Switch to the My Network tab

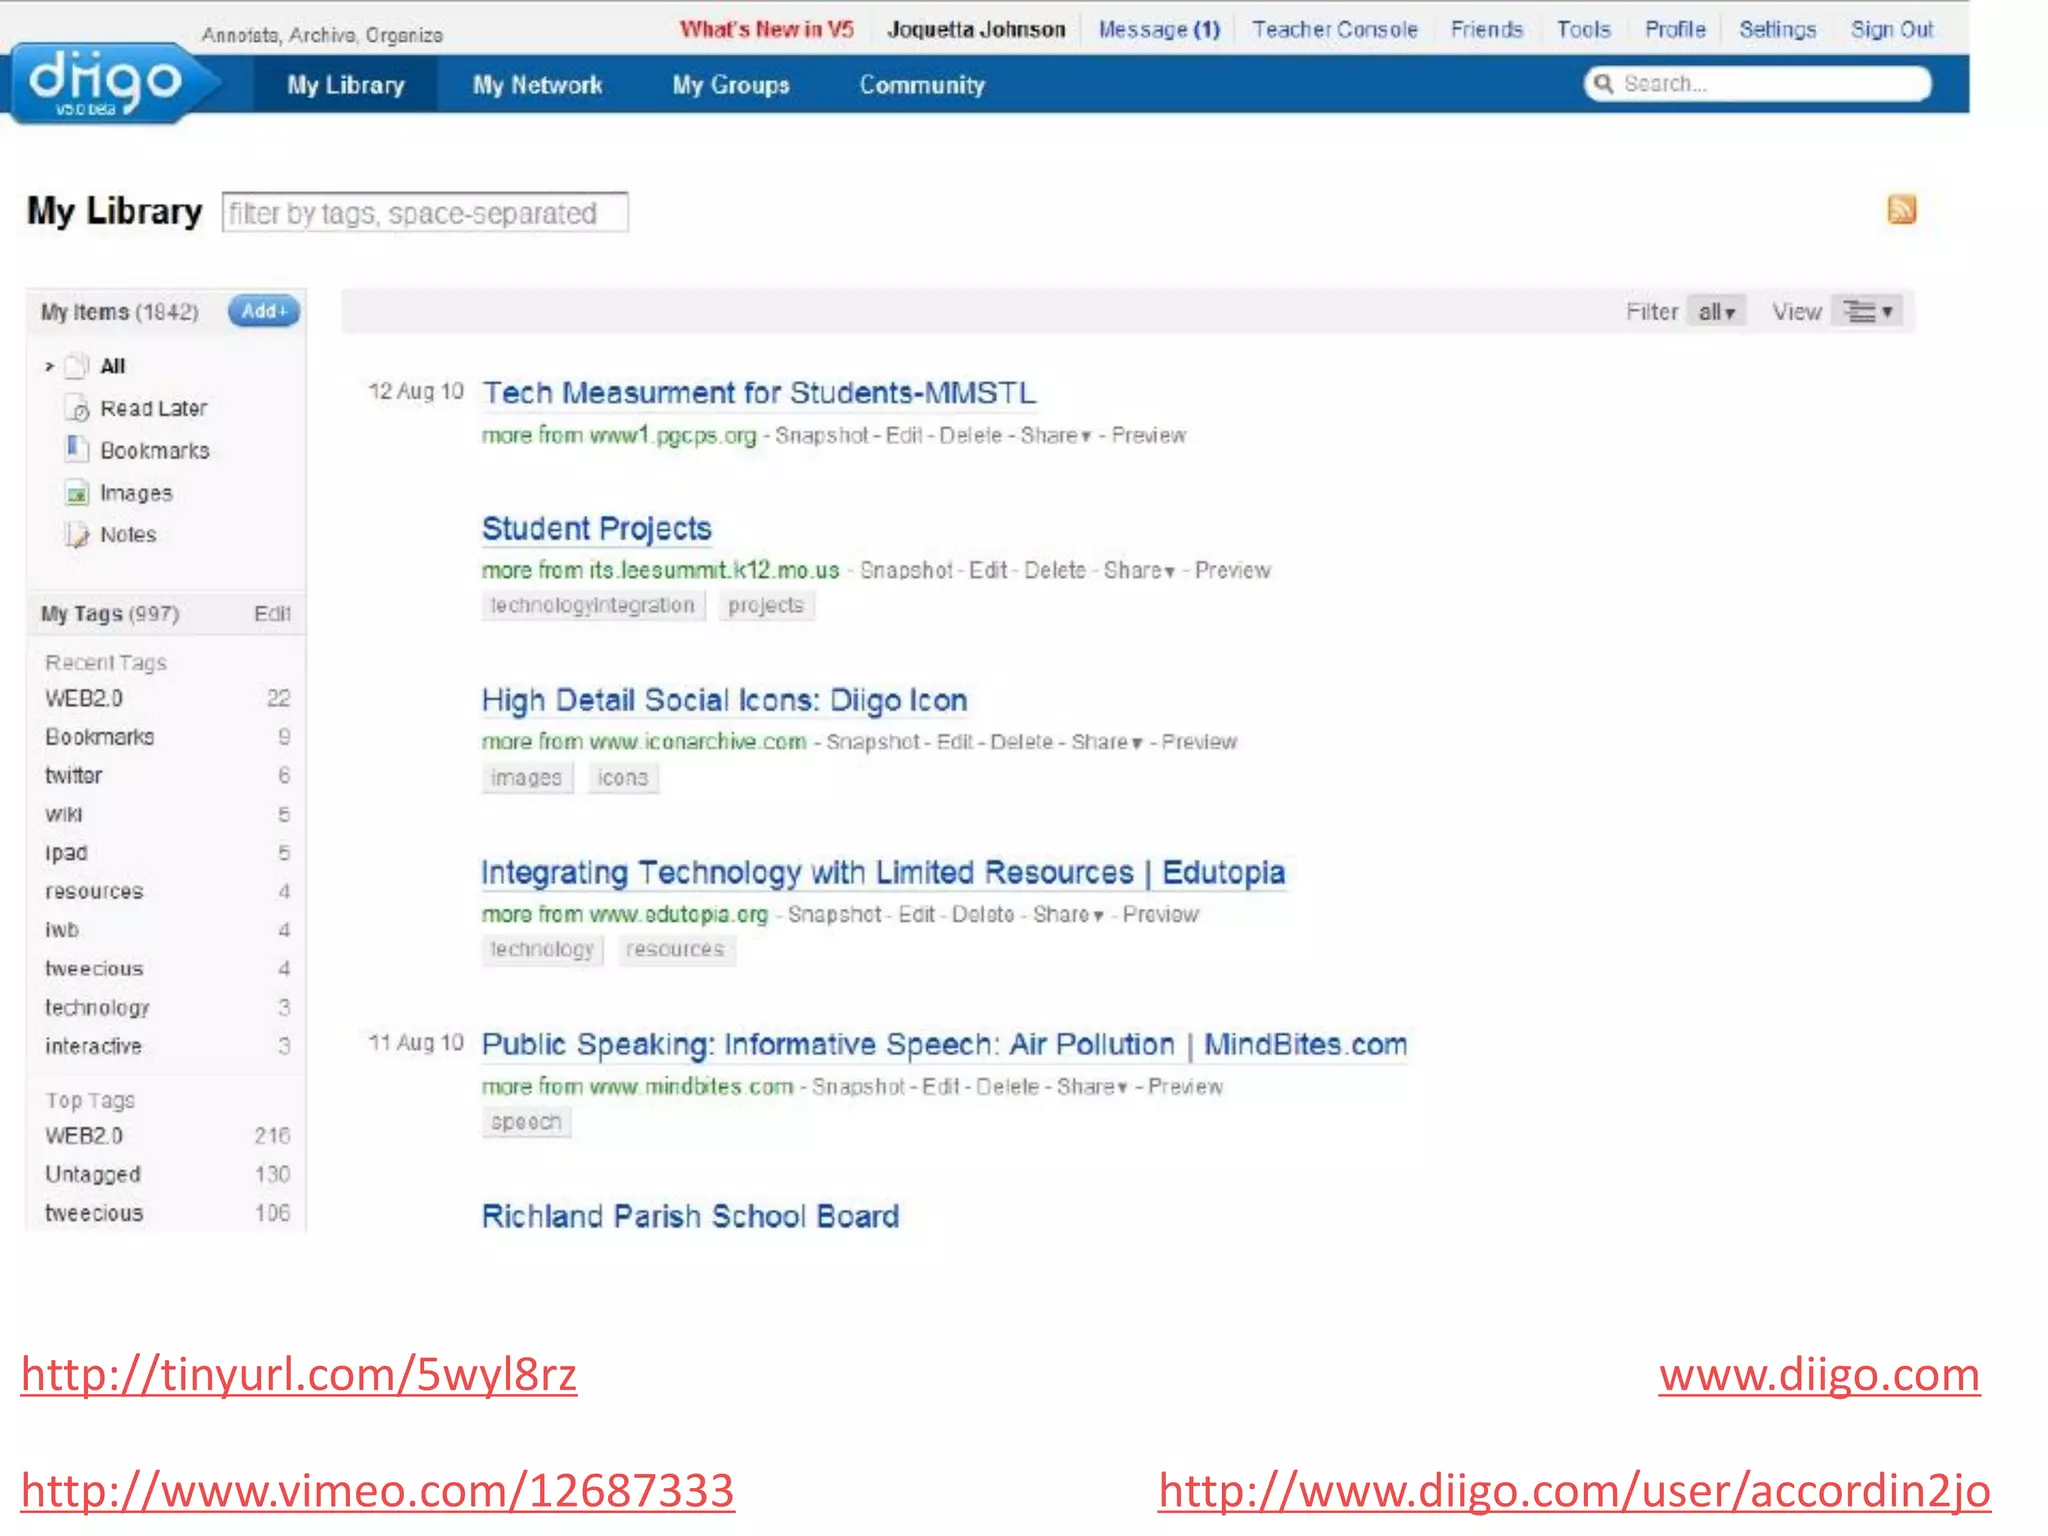(x=537, y=85)
